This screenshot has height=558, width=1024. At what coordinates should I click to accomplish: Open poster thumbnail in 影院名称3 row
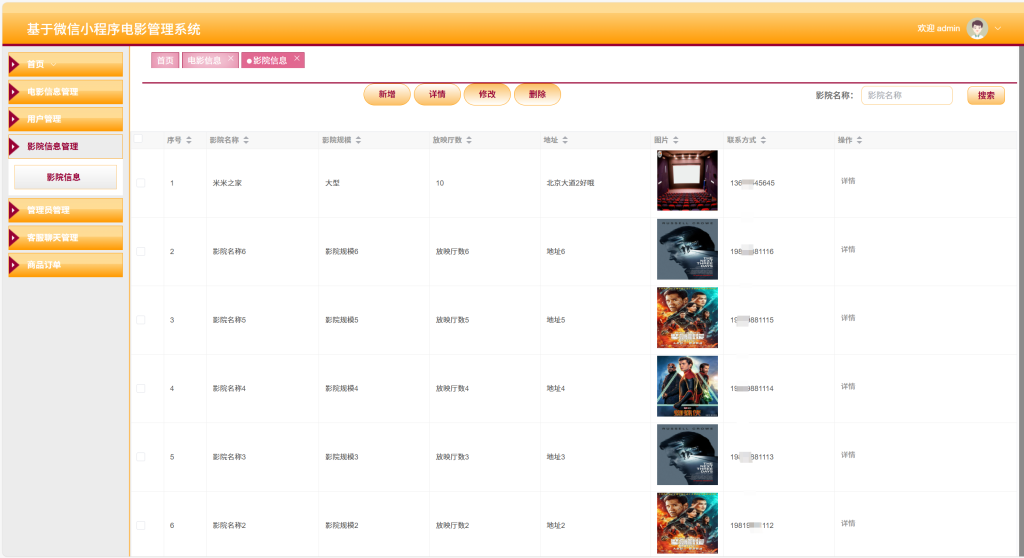(687, 455)
